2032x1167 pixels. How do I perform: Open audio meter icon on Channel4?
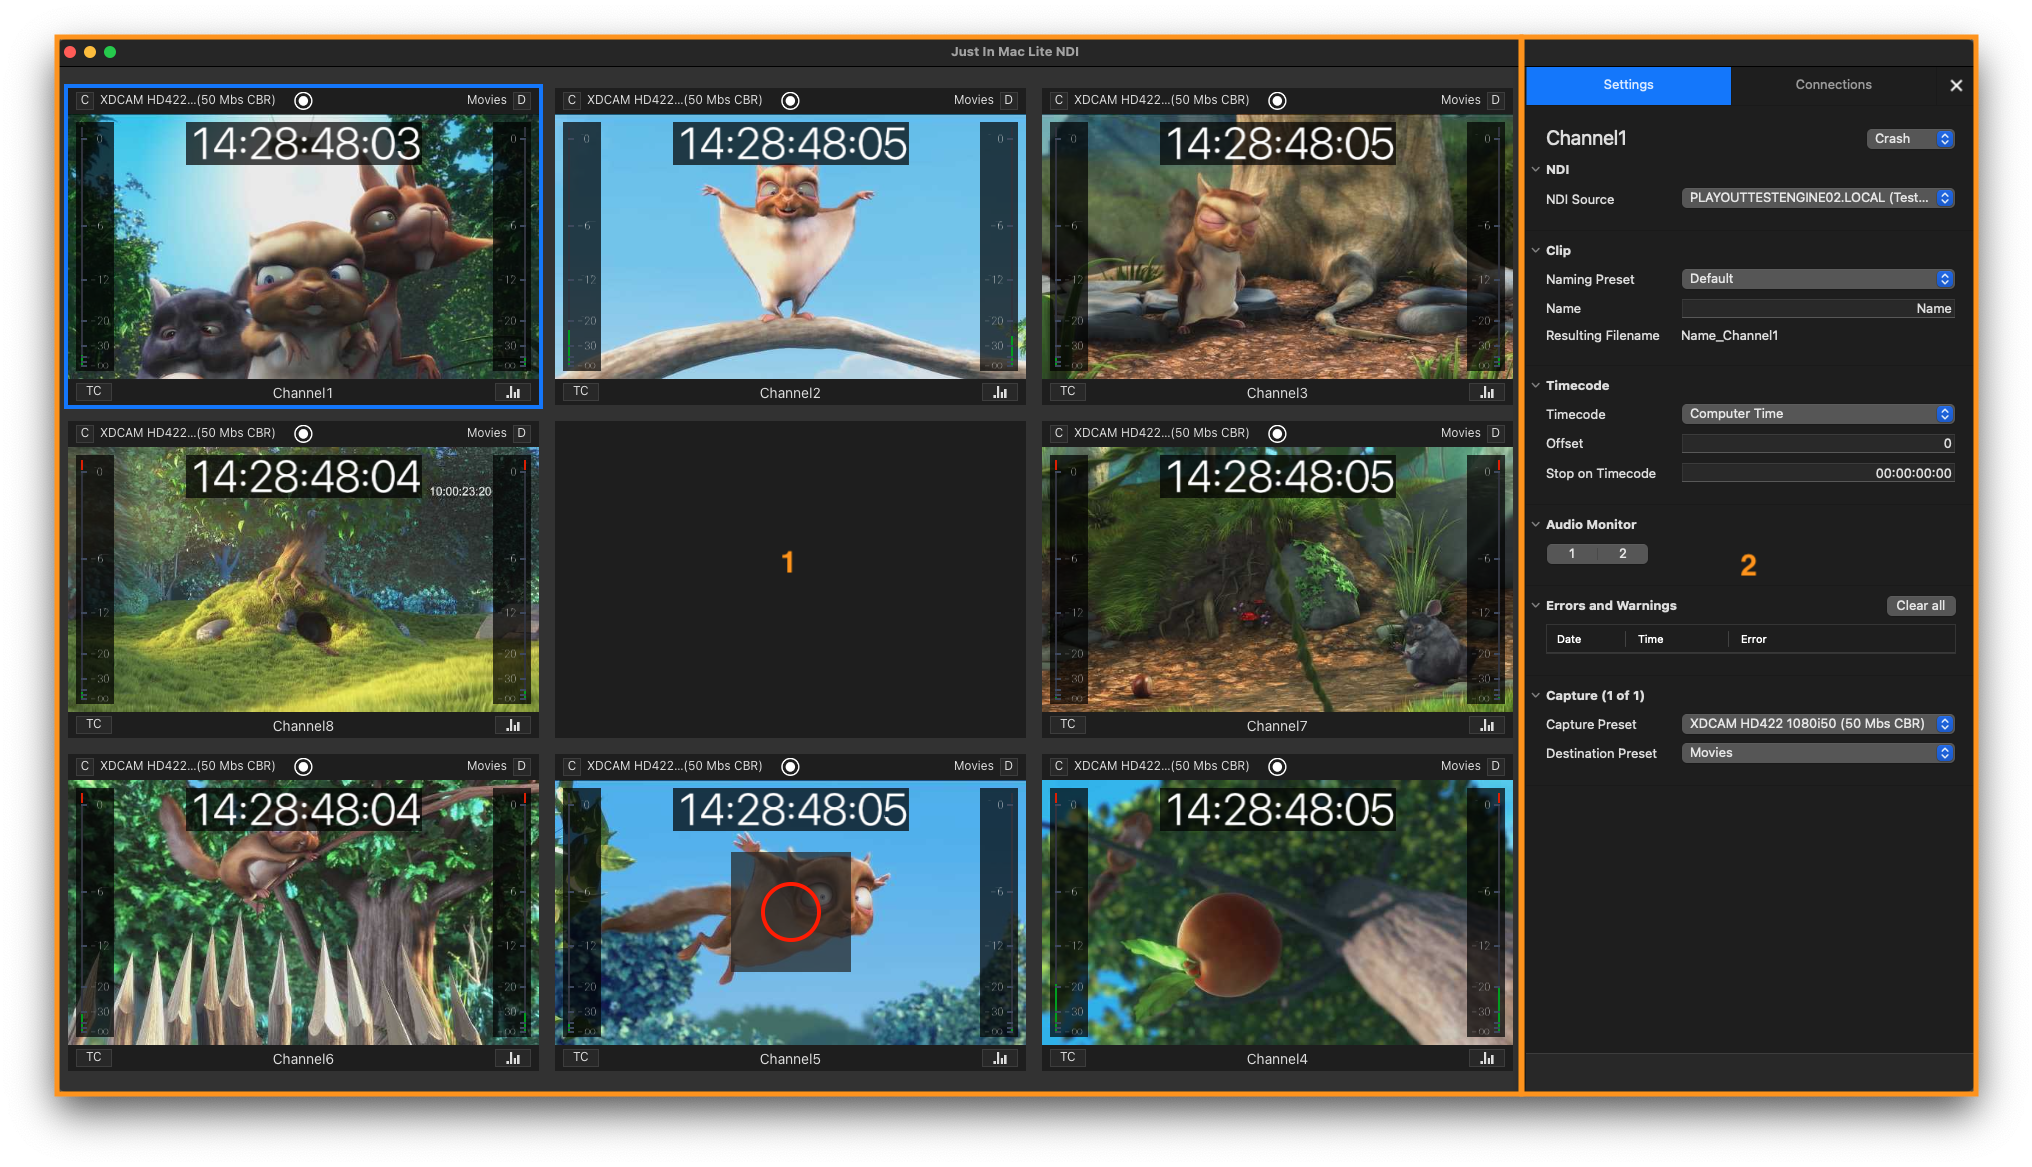pyautogui.click(x=1487, y=1058)
